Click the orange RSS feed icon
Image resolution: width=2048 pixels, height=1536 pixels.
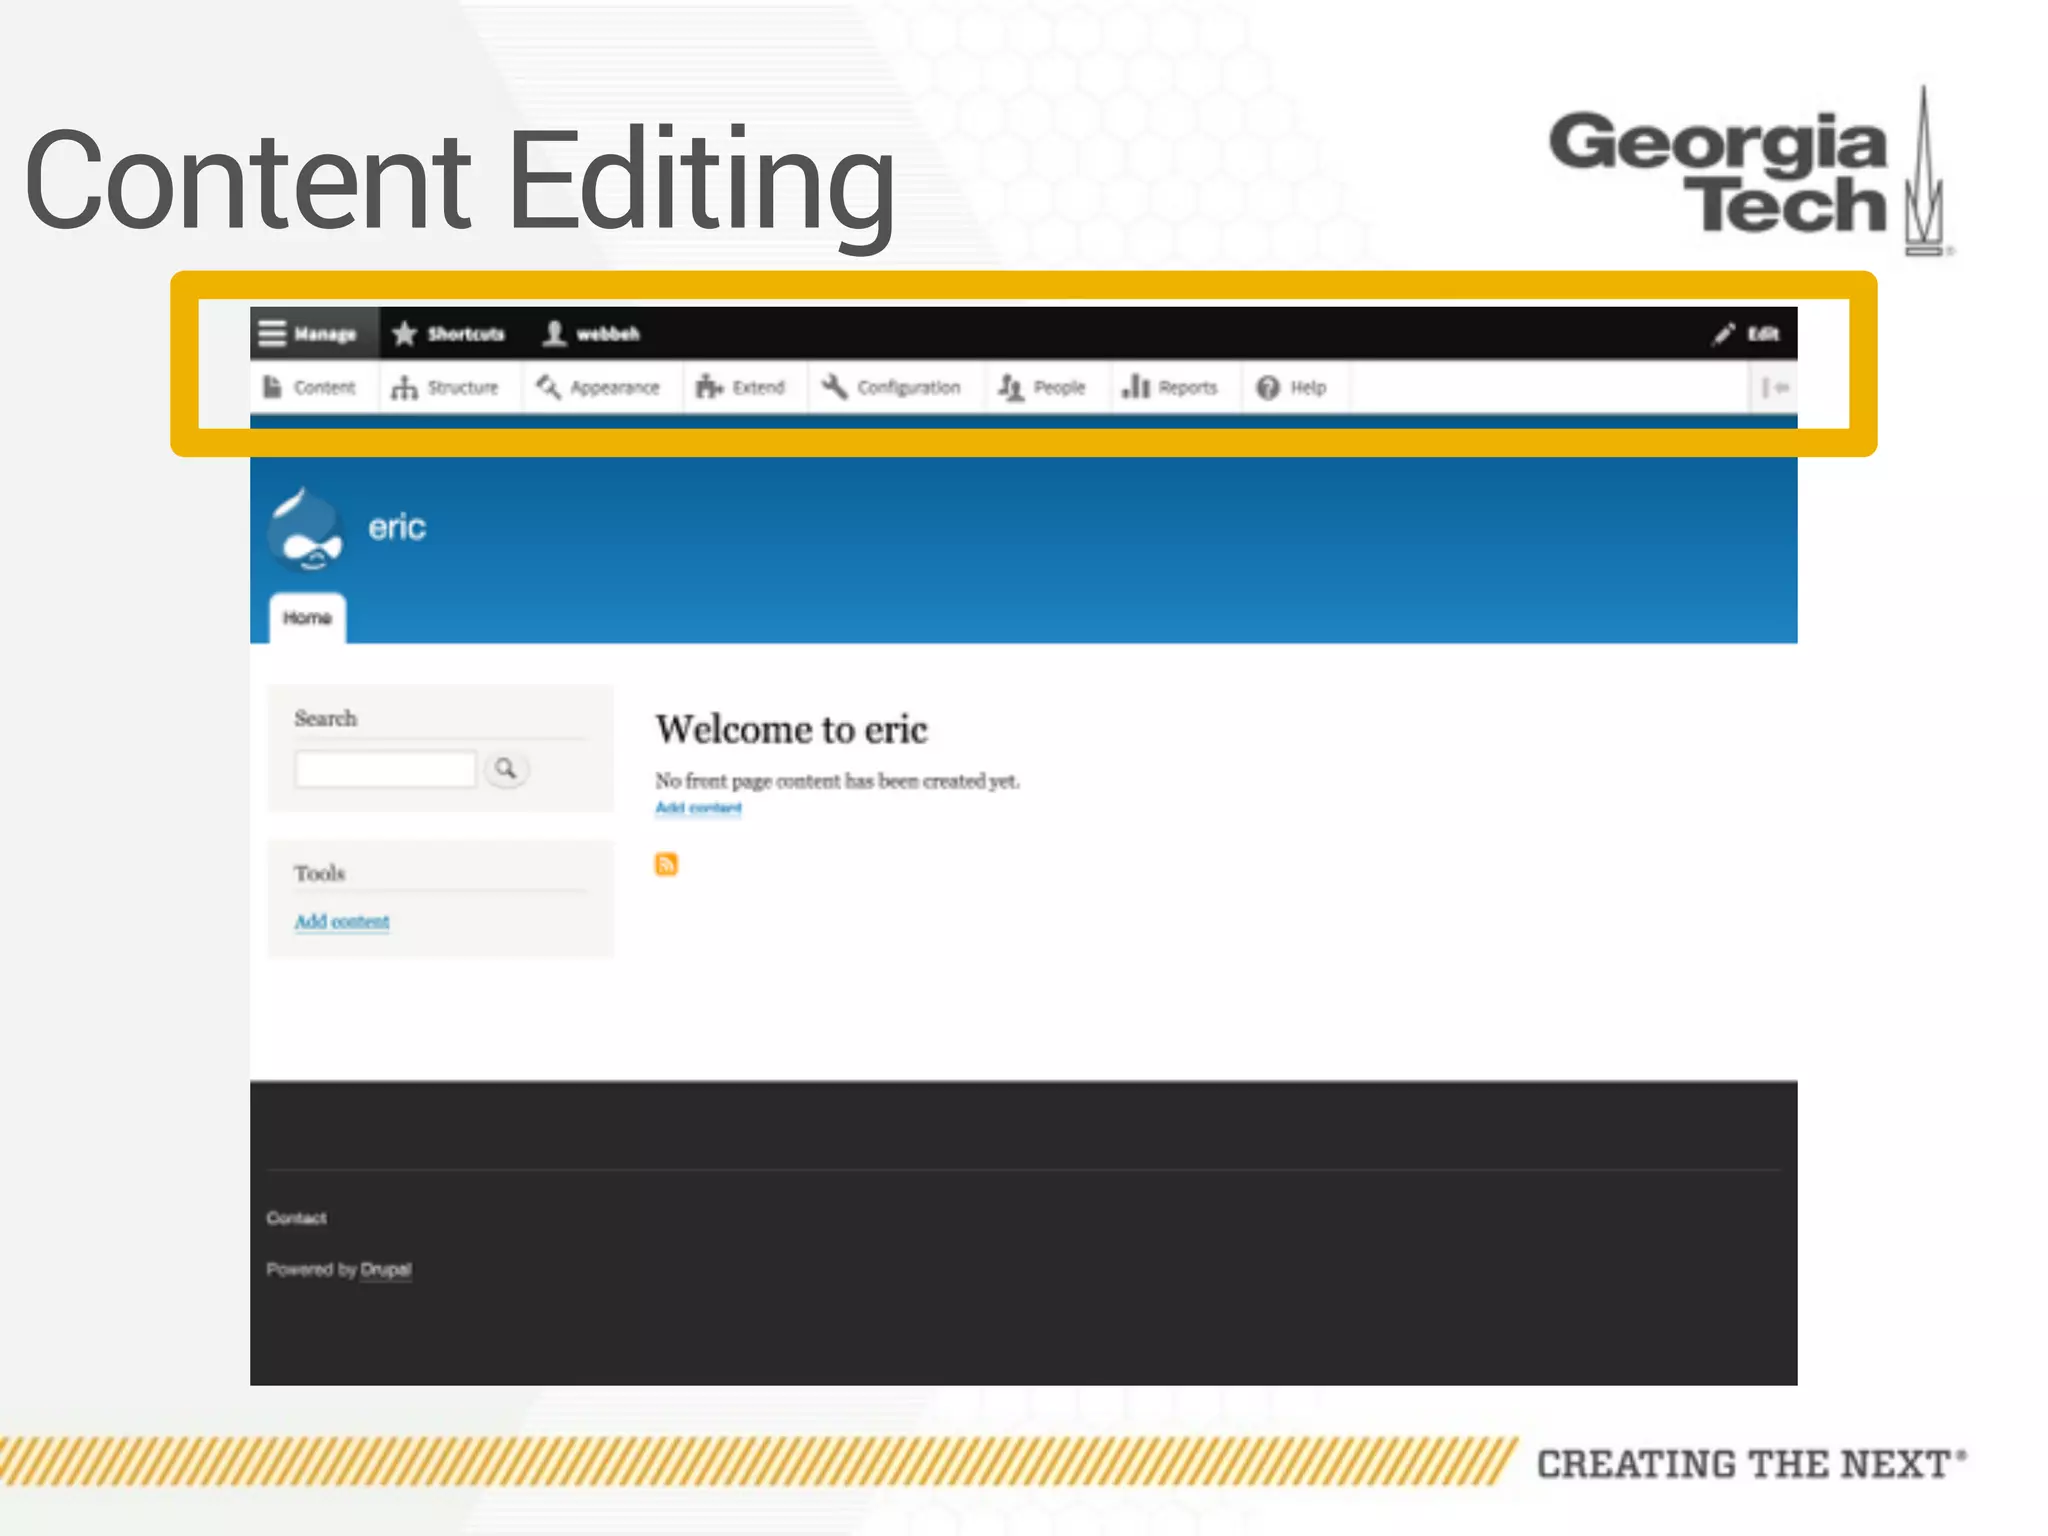pos(666,864)
